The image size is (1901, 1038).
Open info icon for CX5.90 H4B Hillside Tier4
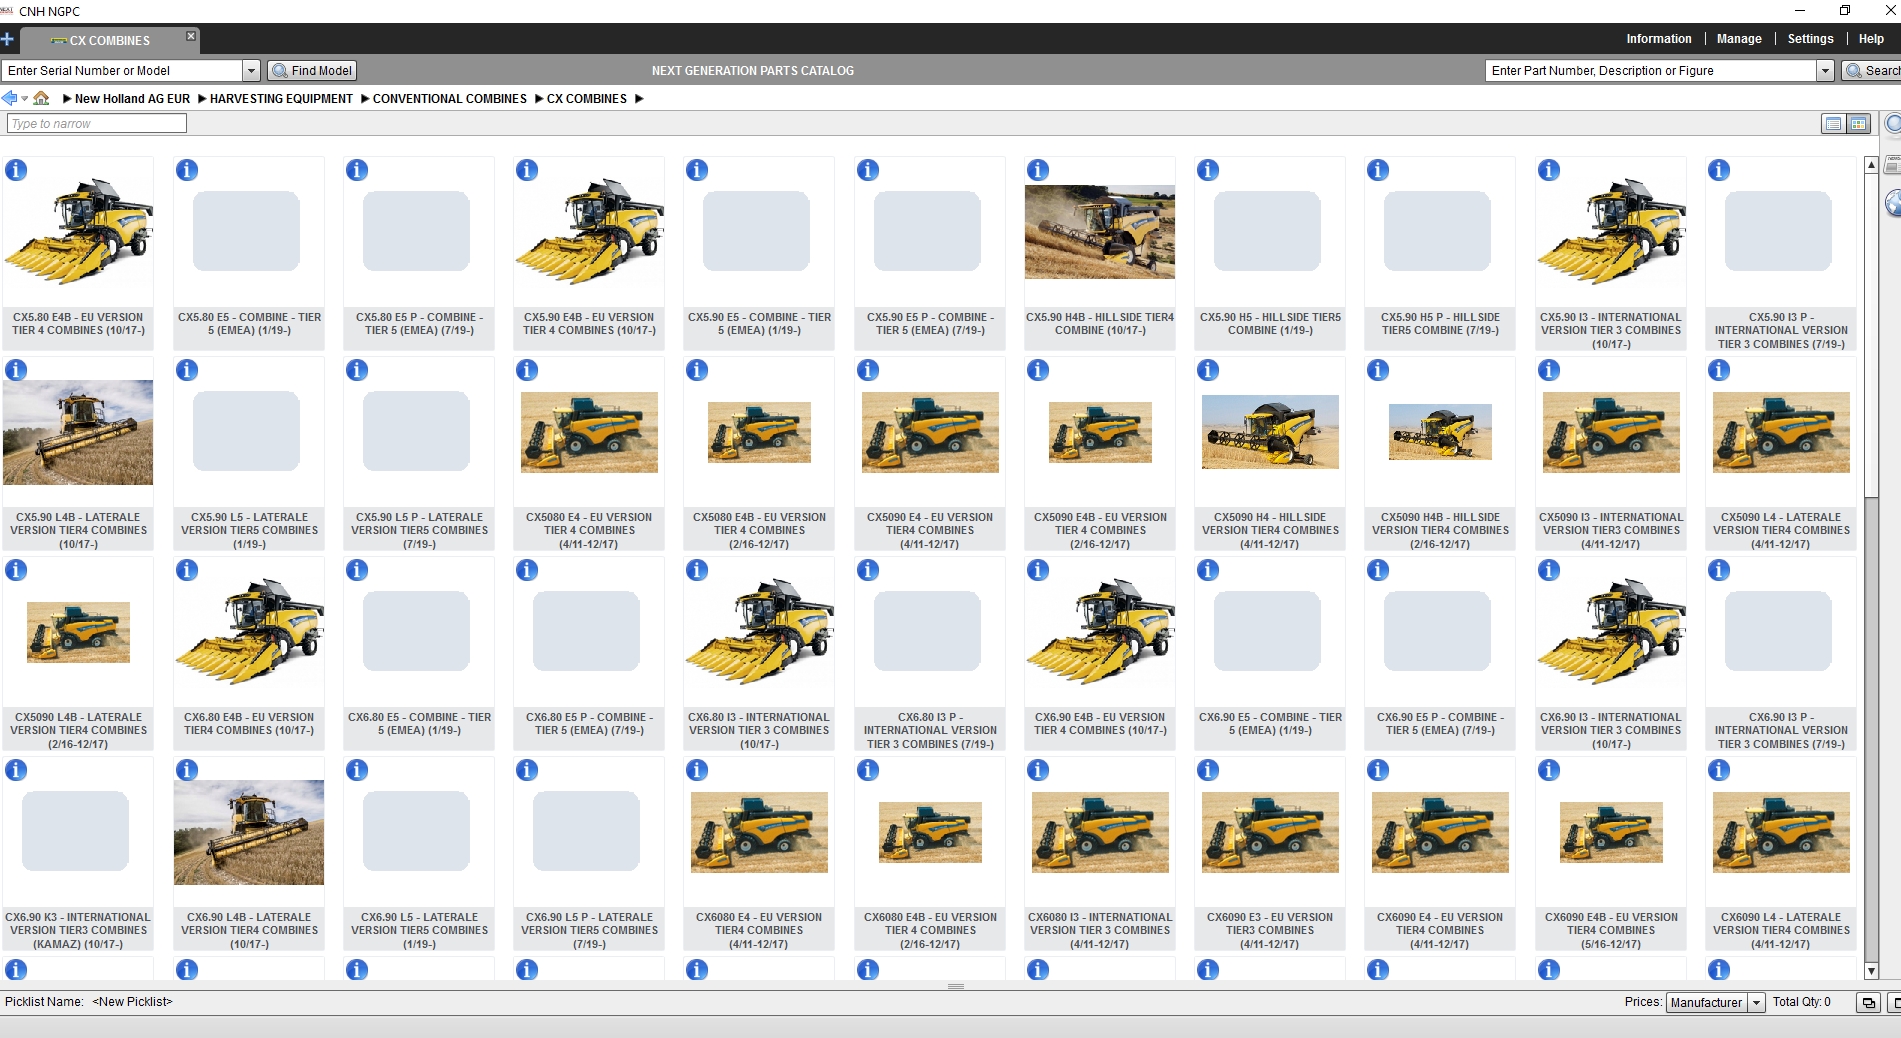coord(1038,170)
